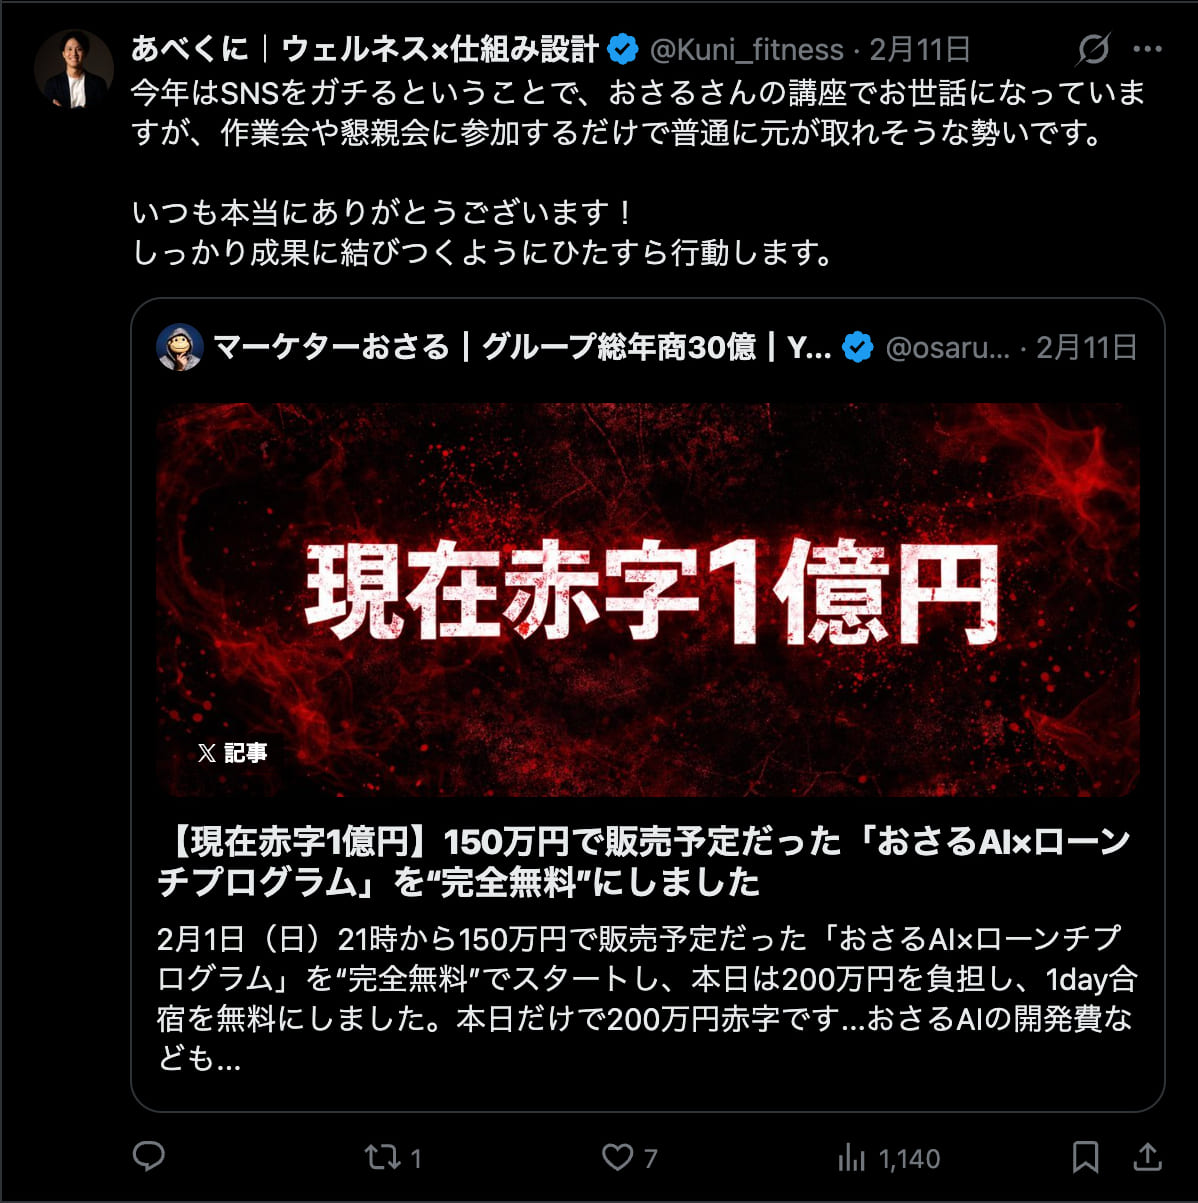1198x1203 pixels.
Task: Open the @osaru... handle in quoted post
Action: tap(948, 348)
